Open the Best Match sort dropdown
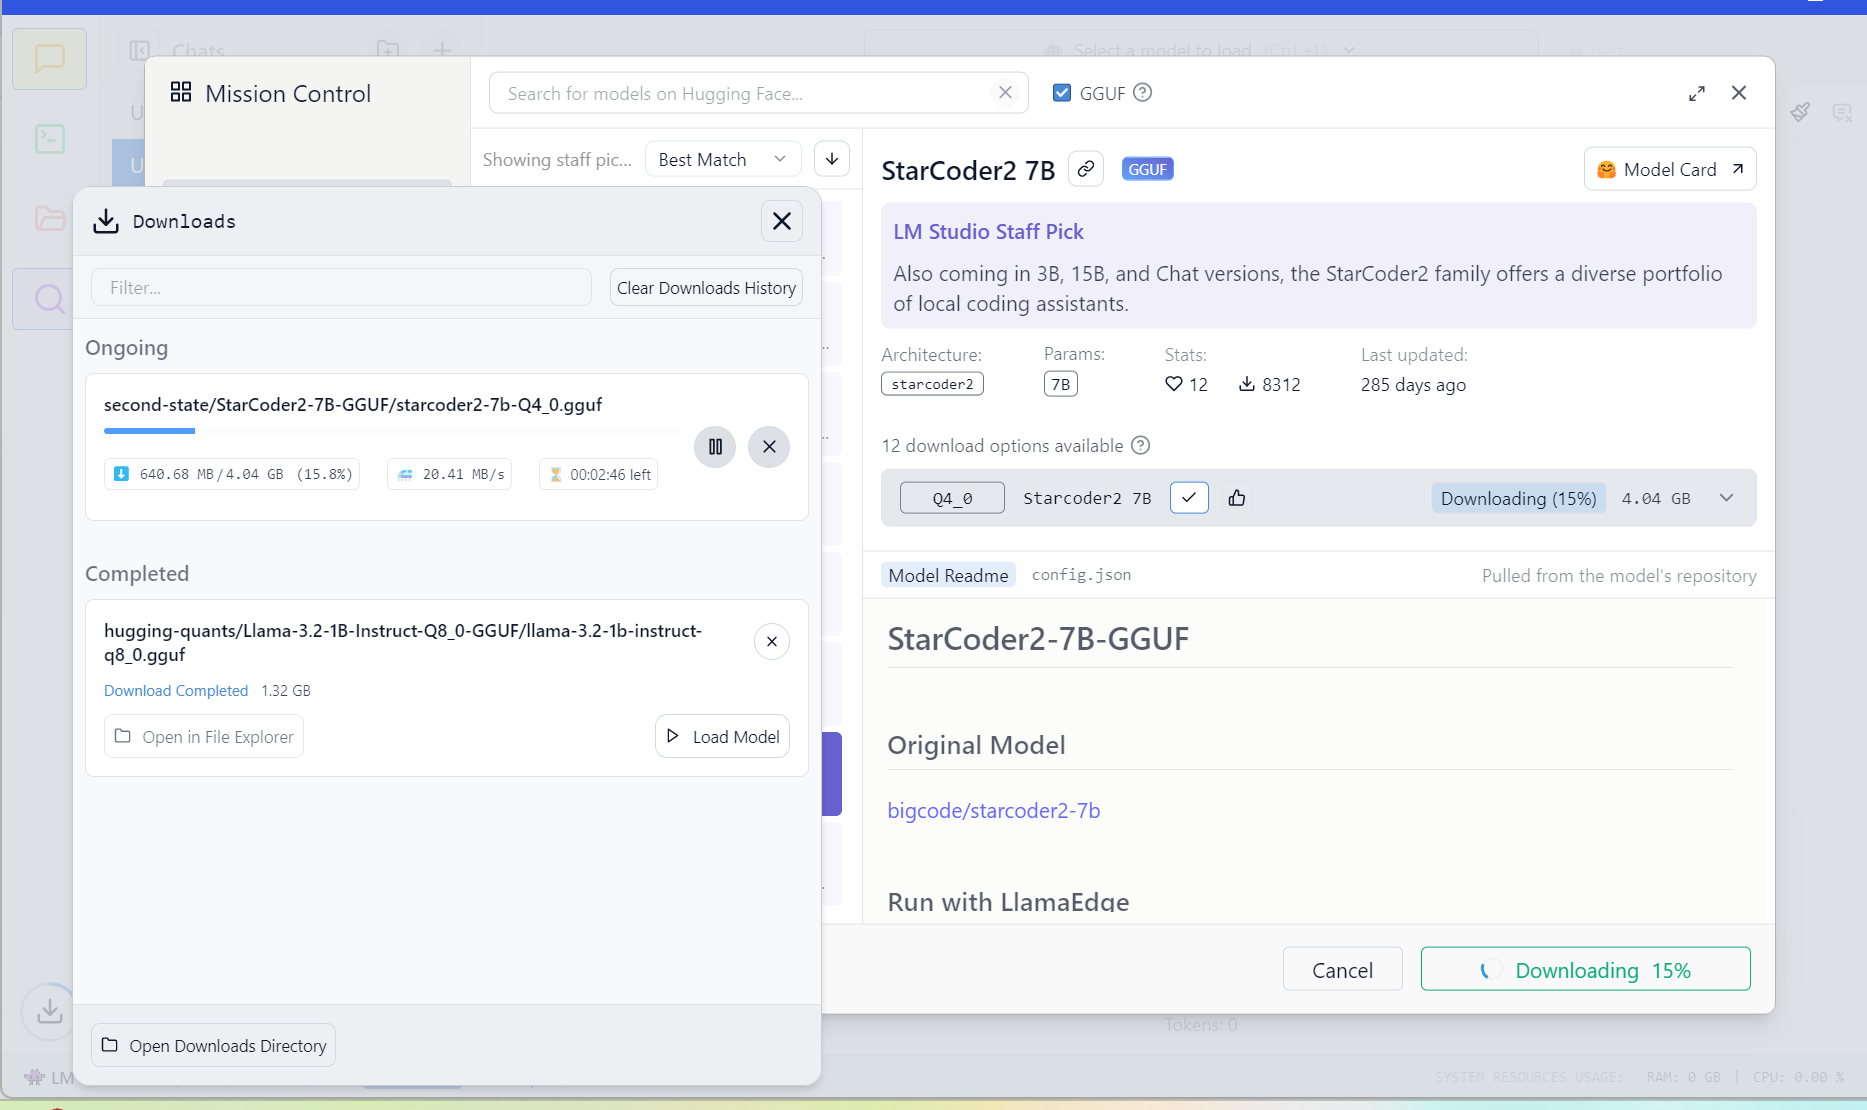Screen dimensions: 1867x1110 point(723,159)
